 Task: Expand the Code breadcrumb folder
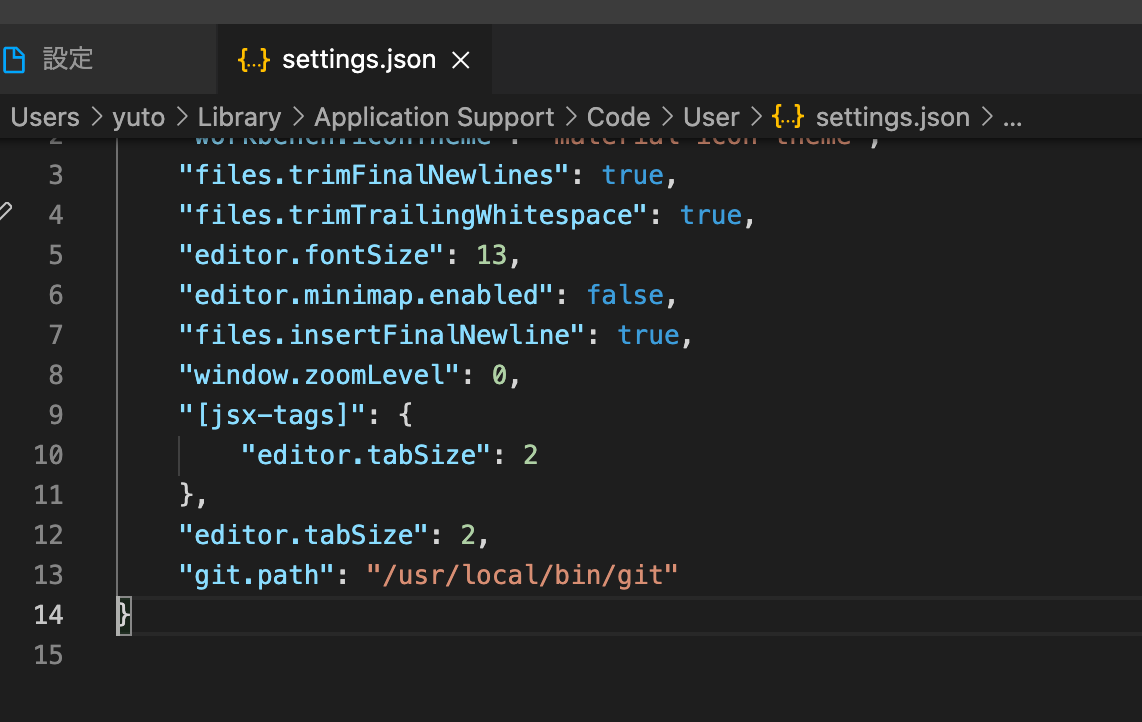point(618,117)
